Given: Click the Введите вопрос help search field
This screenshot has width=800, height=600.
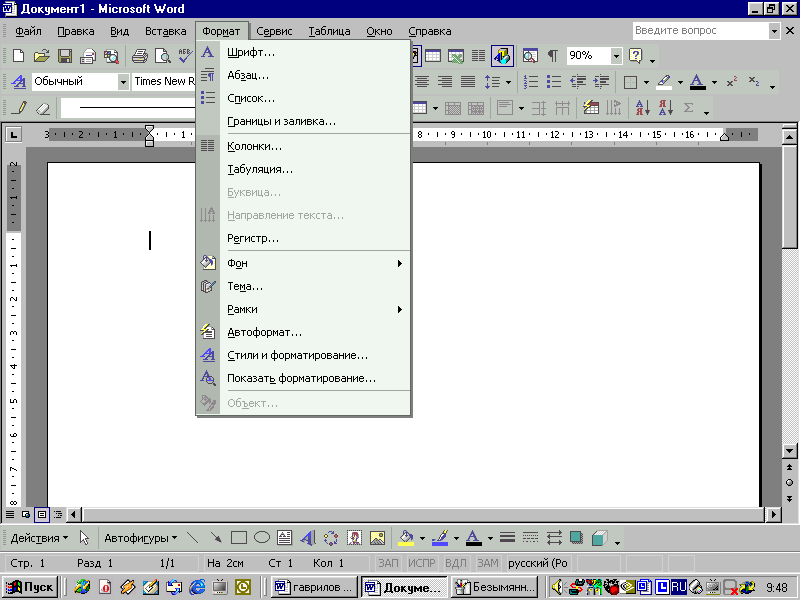Looking at the screenshot, I should tap(701, 31).
